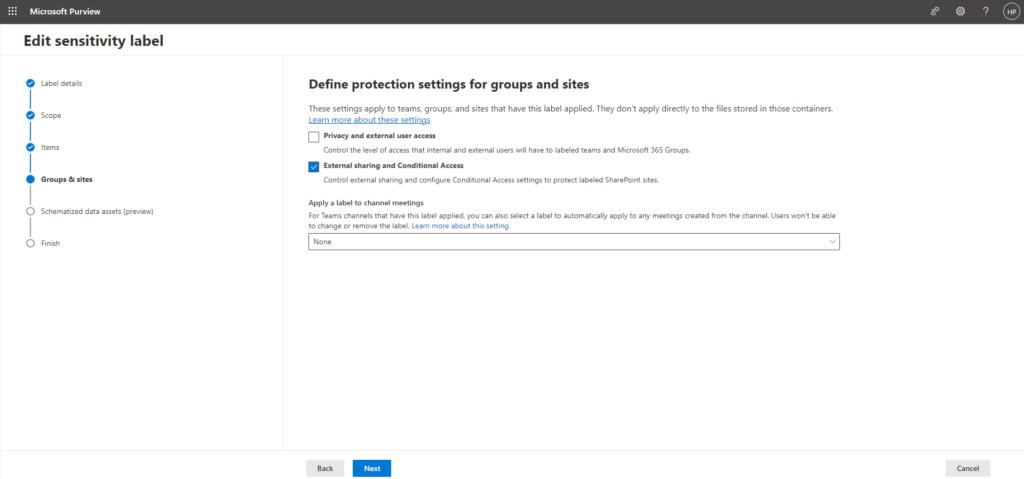Click the Label details completed step icon
Viewport: 1024px width, 479px height.
[x=31, y=83]
